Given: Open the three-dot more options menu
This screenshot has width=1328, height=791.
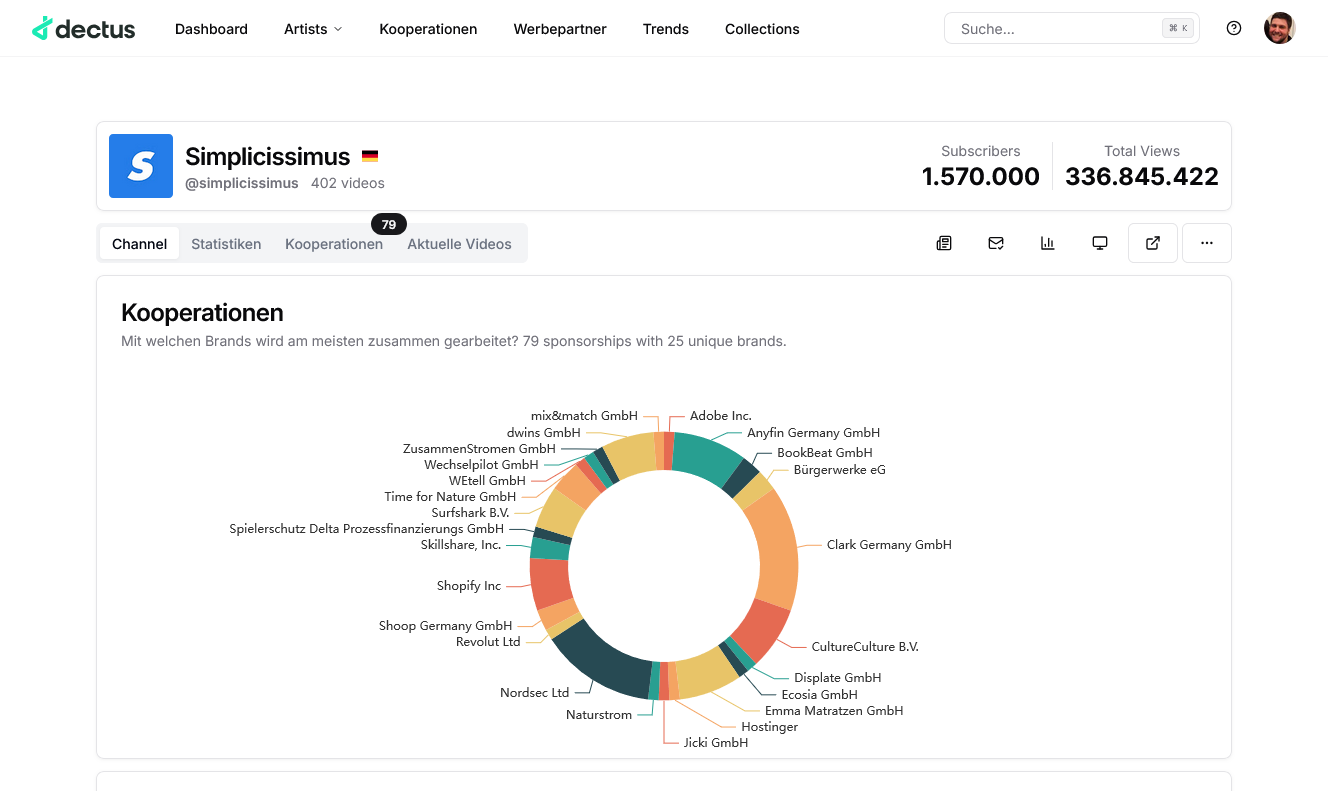Looking at the screenshot, I should point(1207,243).
